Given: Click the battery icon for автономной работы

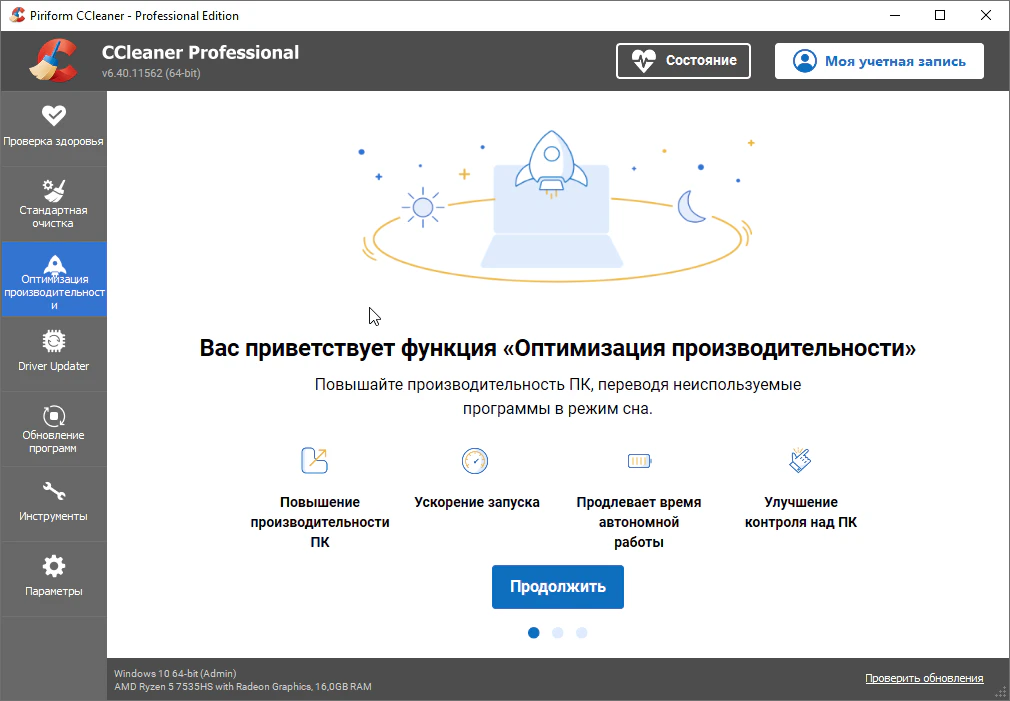Looking at the screenshot, I should pyautogui.click(x=638, y=460).
